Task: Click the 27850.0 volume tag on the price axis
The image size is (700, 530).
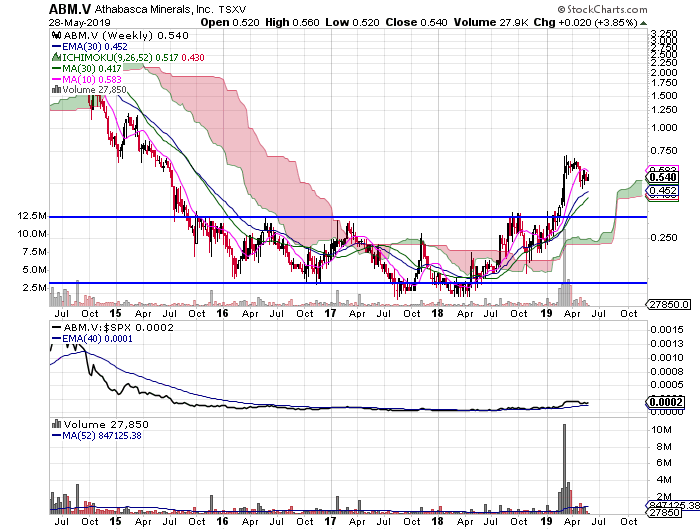Action: tap(669, 305)
